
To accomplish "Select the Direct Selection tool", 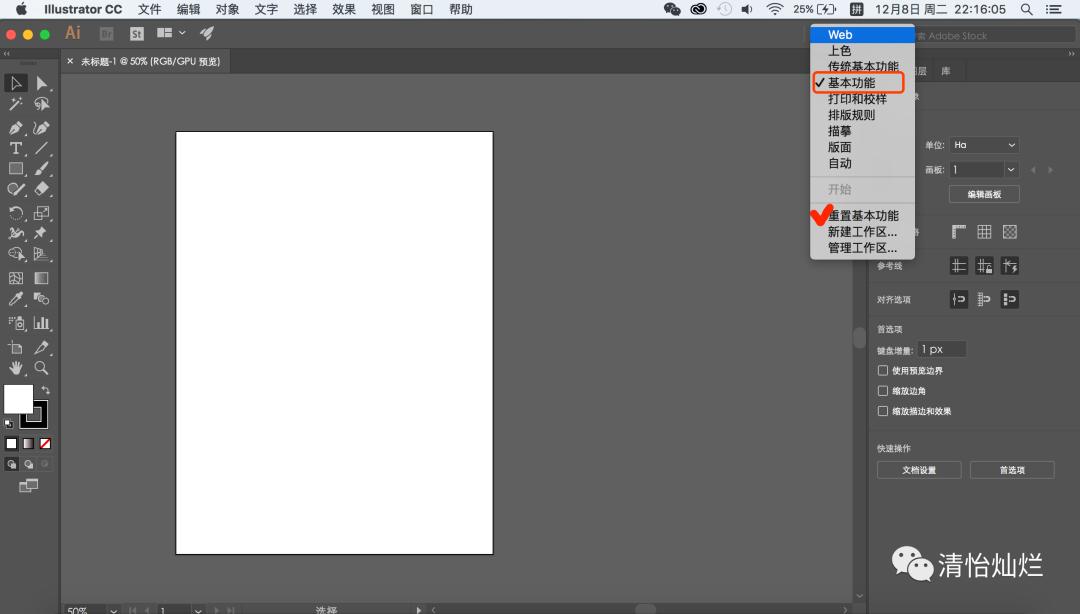I will (41, 83).
